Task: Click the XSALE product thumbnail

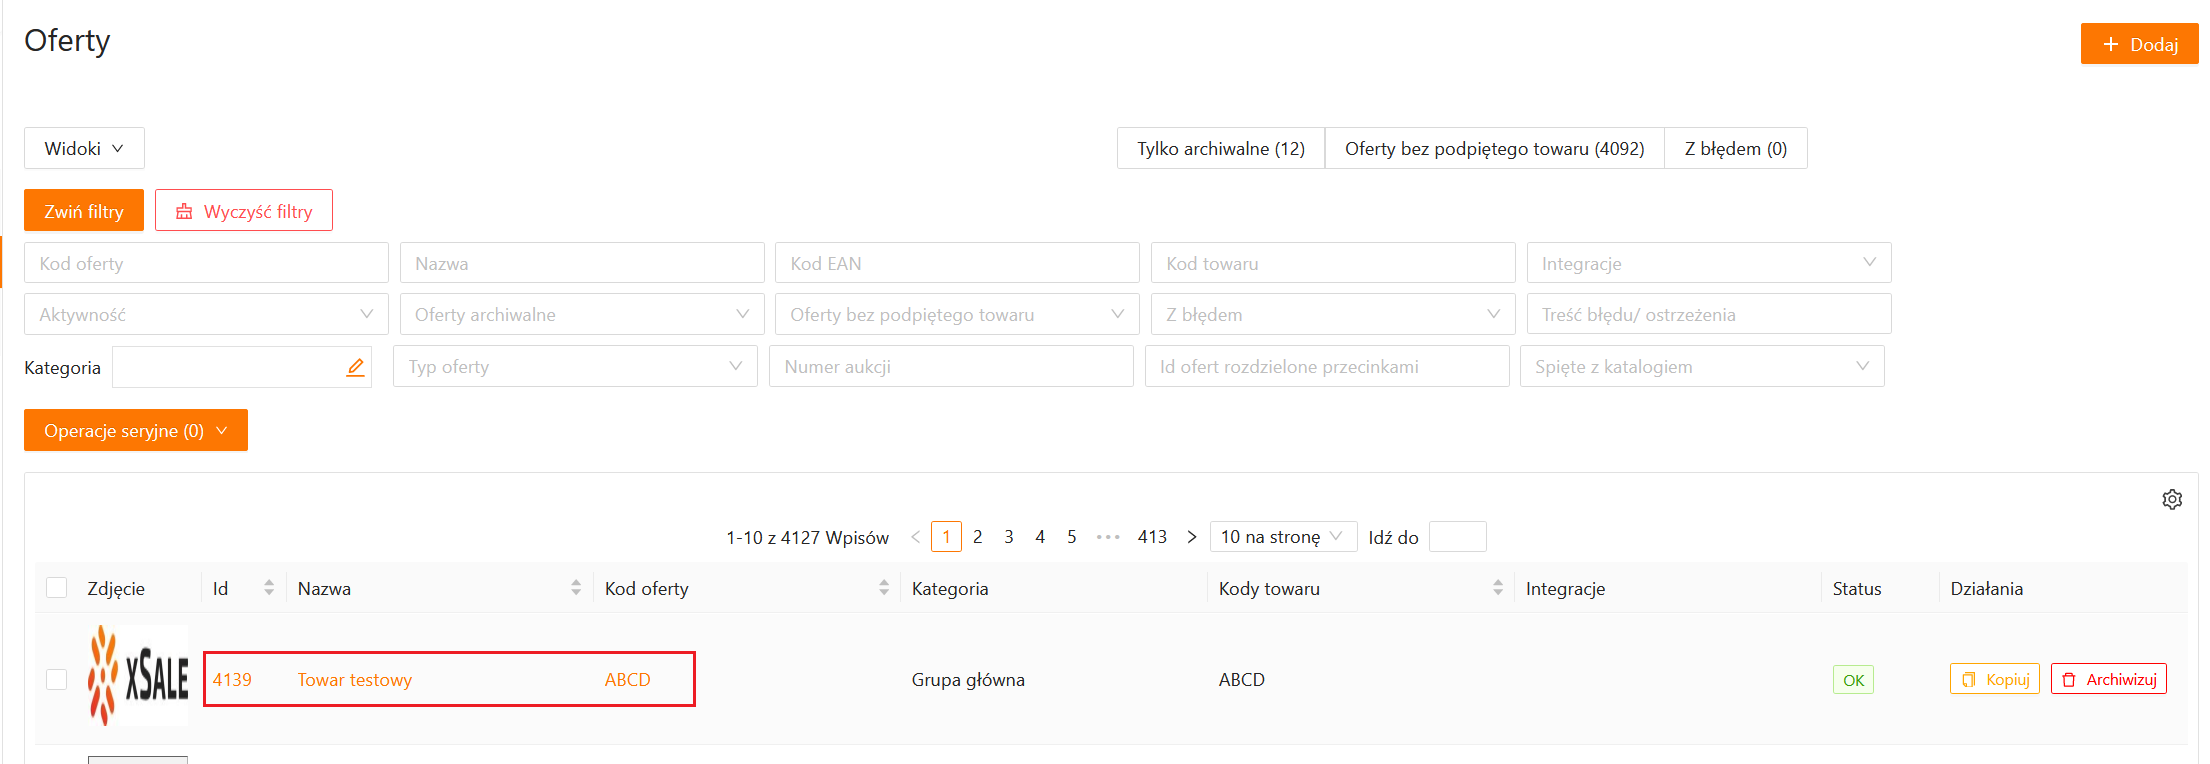Action: click(138, 677)
